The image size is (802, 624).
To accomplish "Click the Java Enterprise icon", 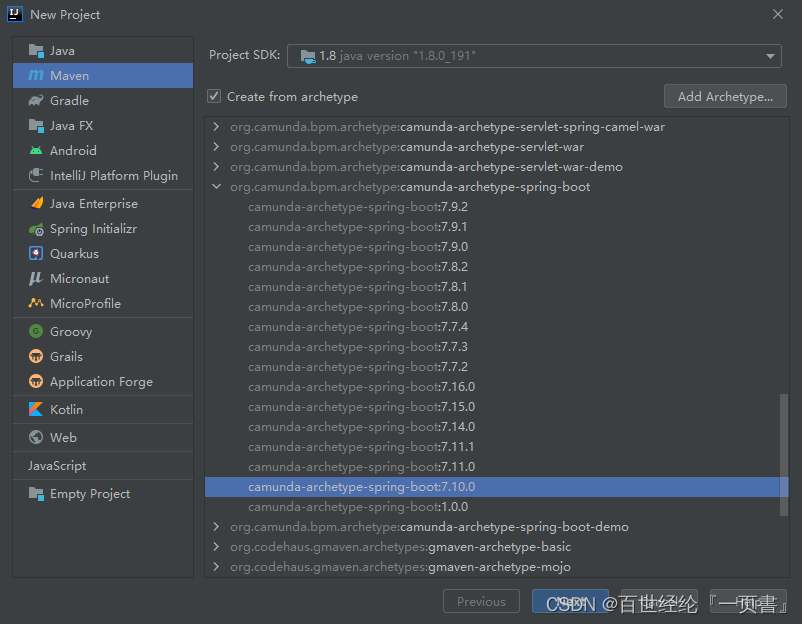I will coord(36,204).
